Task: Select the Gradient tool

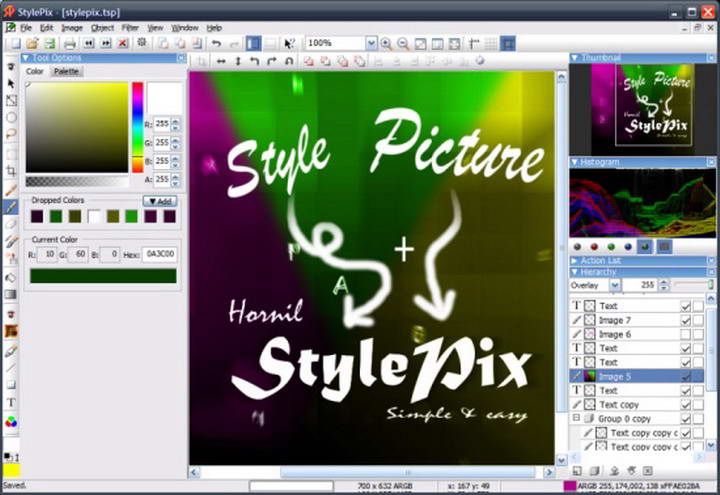Action: (x=11, y=294)
